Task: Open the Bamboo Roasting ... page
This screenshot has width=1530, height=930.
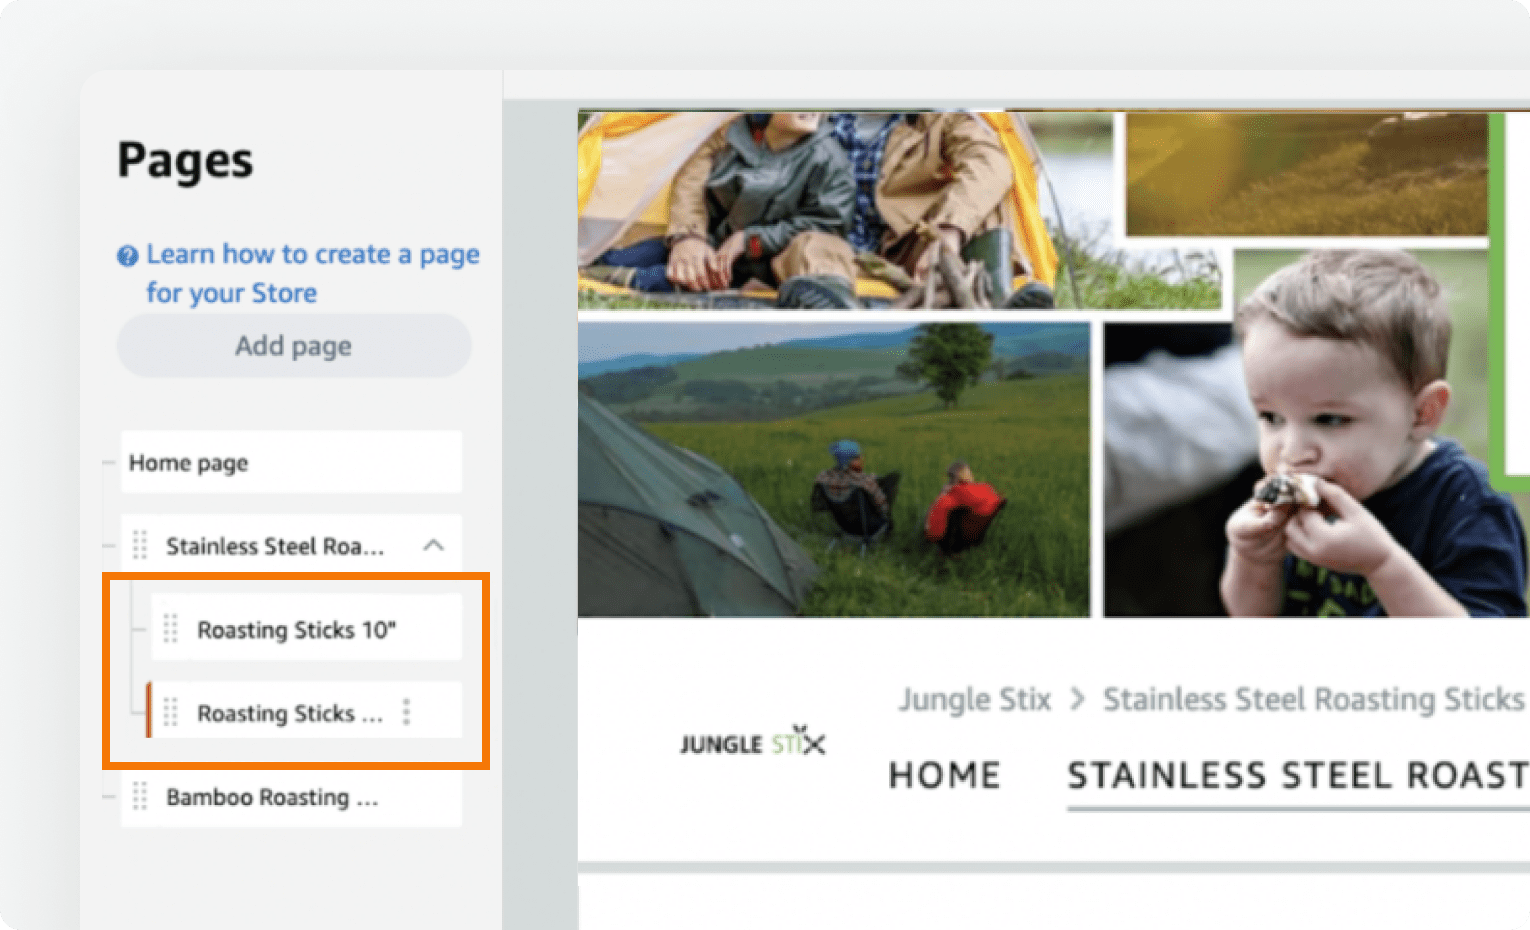Action: coord(291,797)
